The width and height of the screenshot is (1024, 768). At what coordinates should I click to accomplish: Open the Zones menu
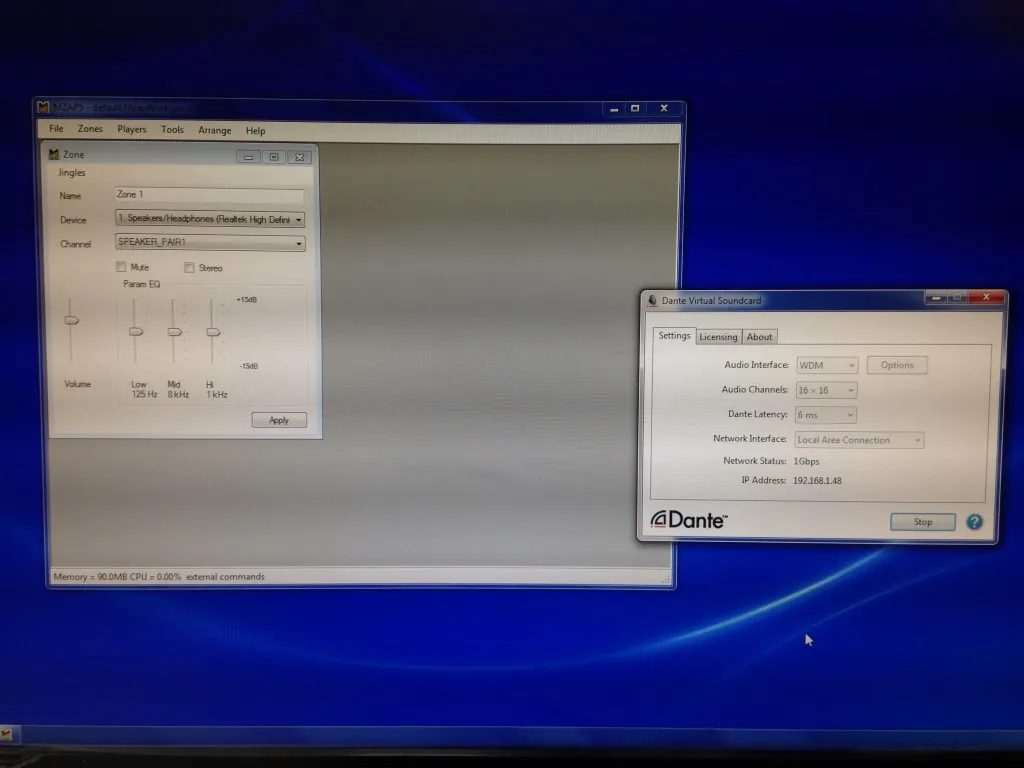tap(90, 129)
